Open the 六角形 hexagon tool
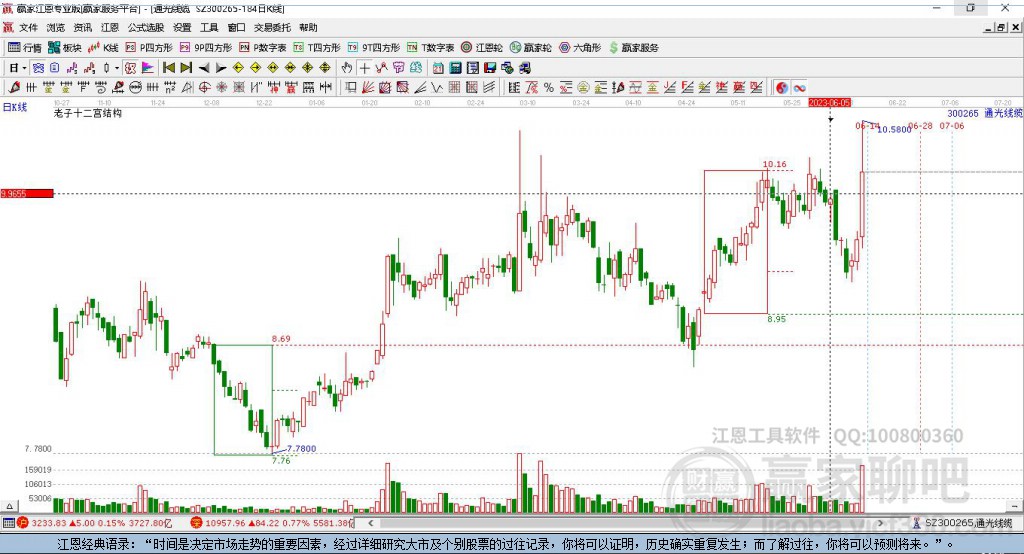1024x554 pixels. coord(580,48)
